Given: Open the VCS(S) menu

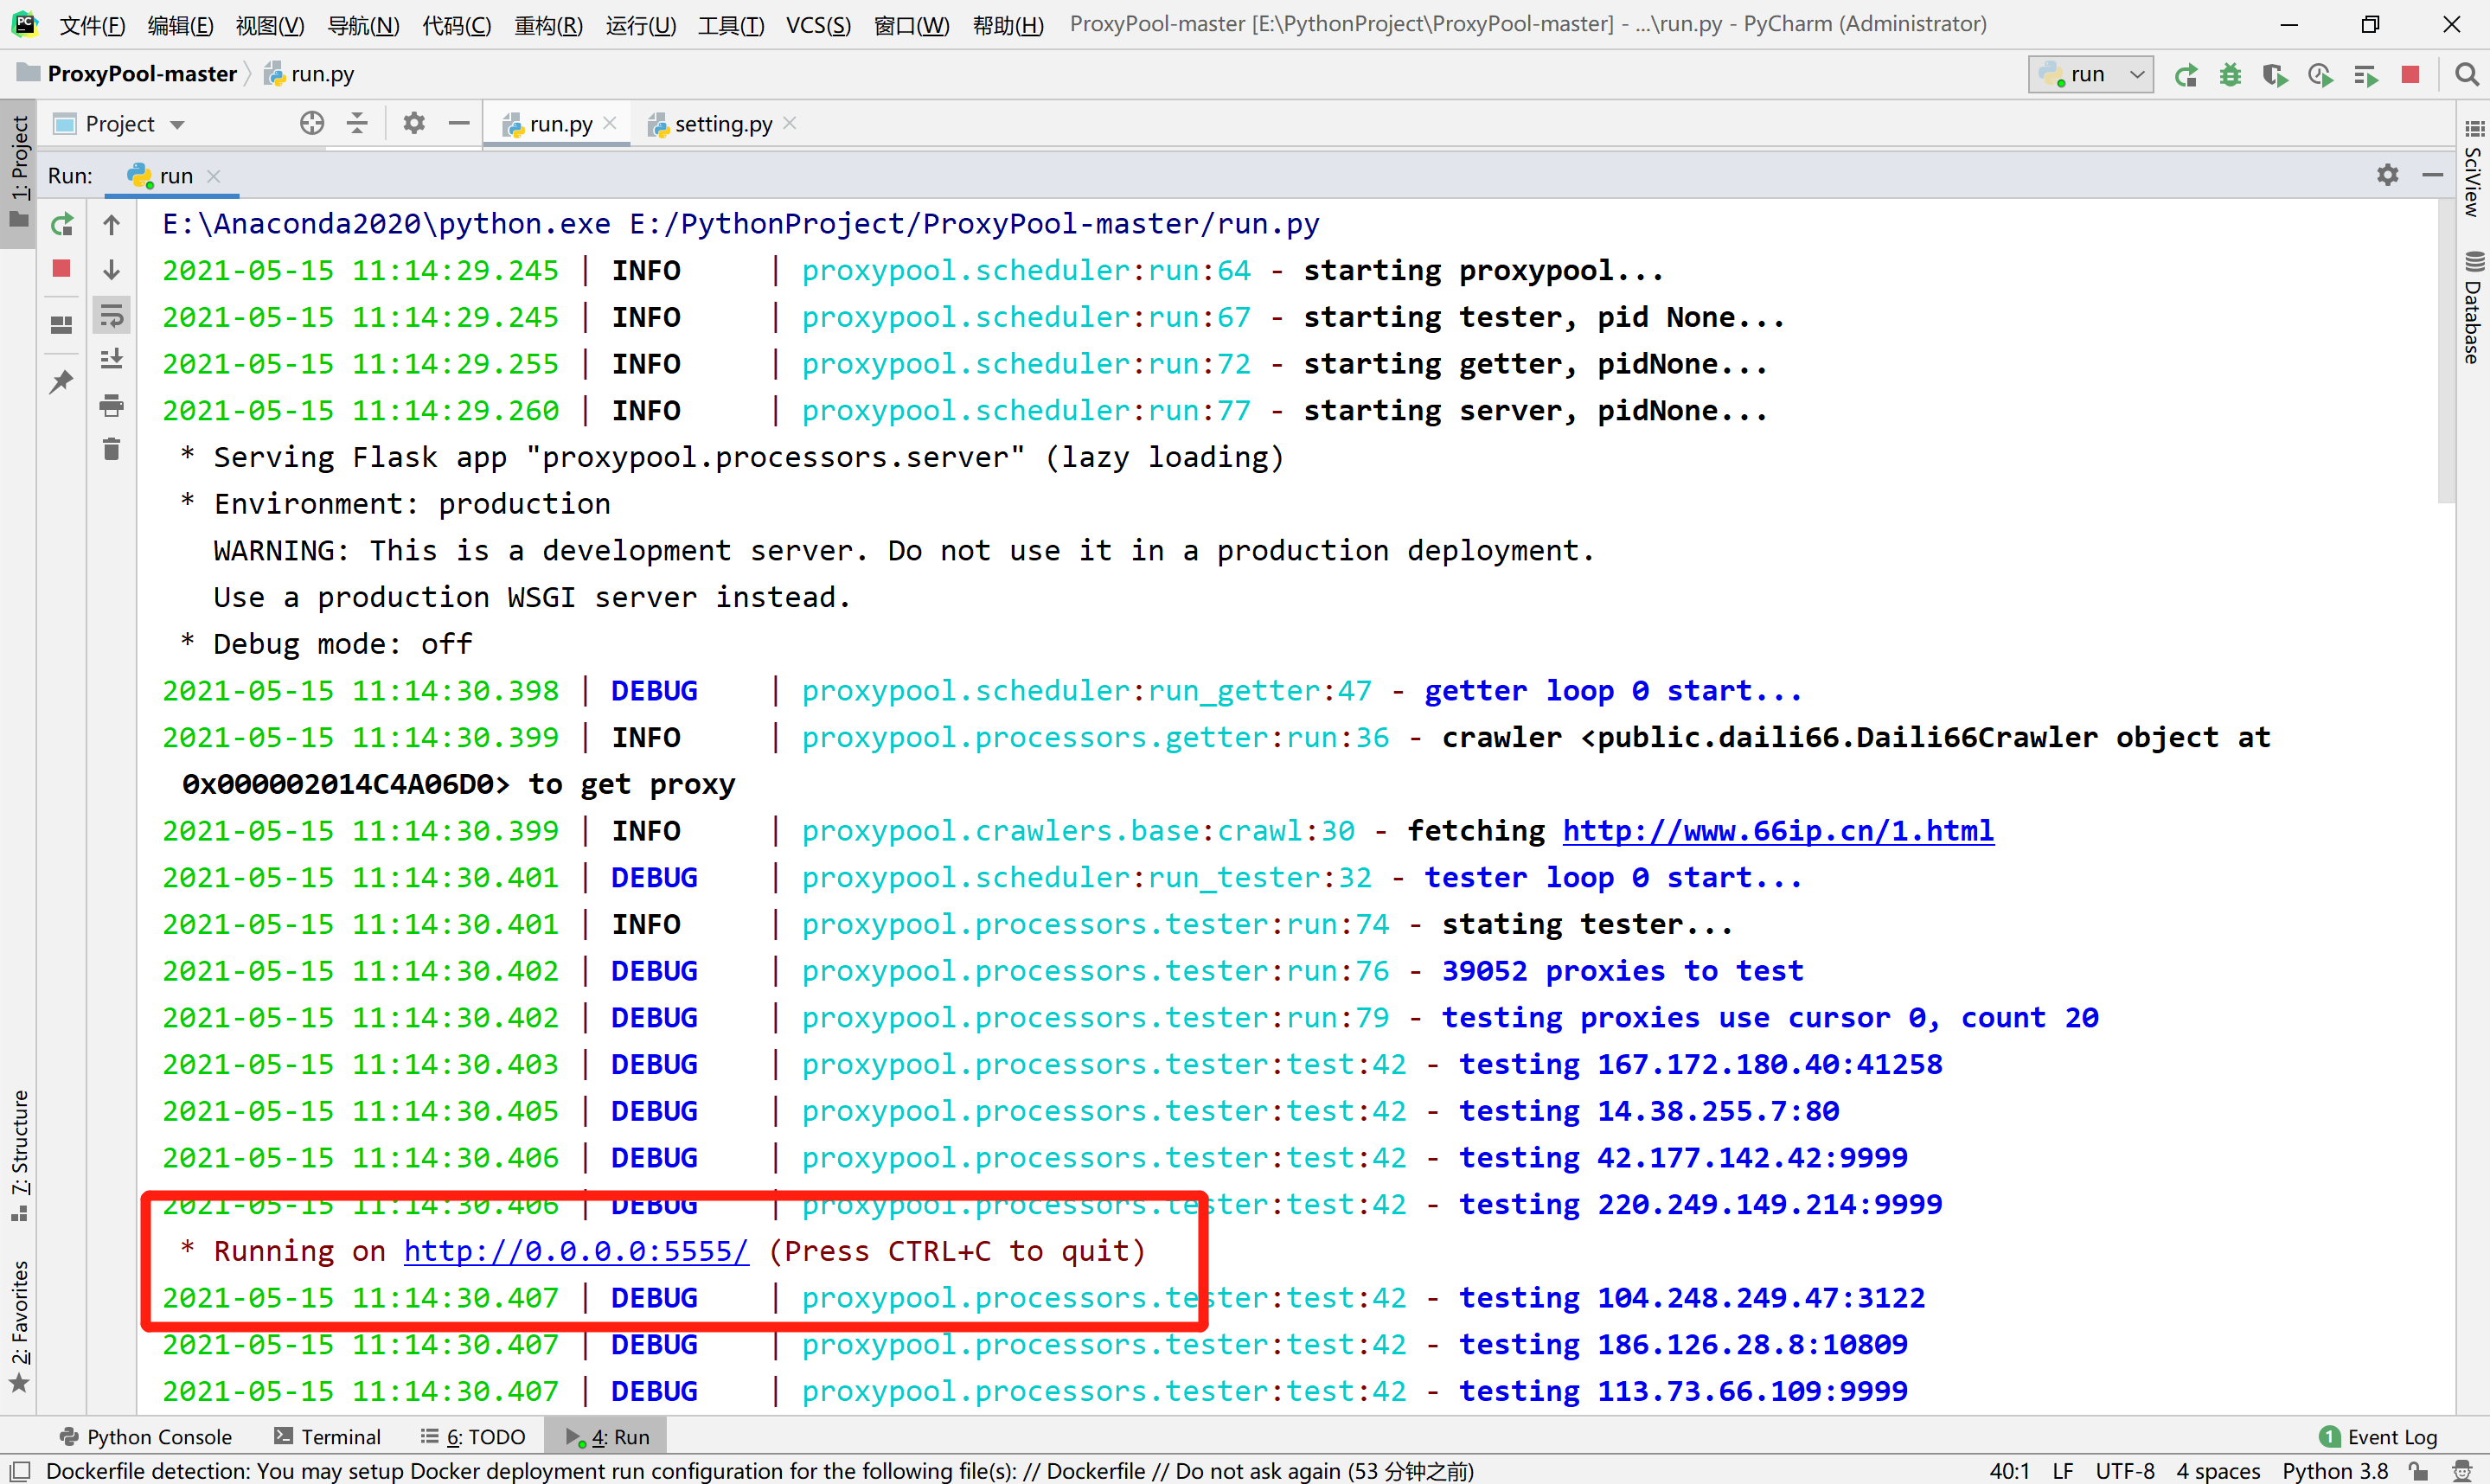Looking at the screenshot, I should point(817,24).
